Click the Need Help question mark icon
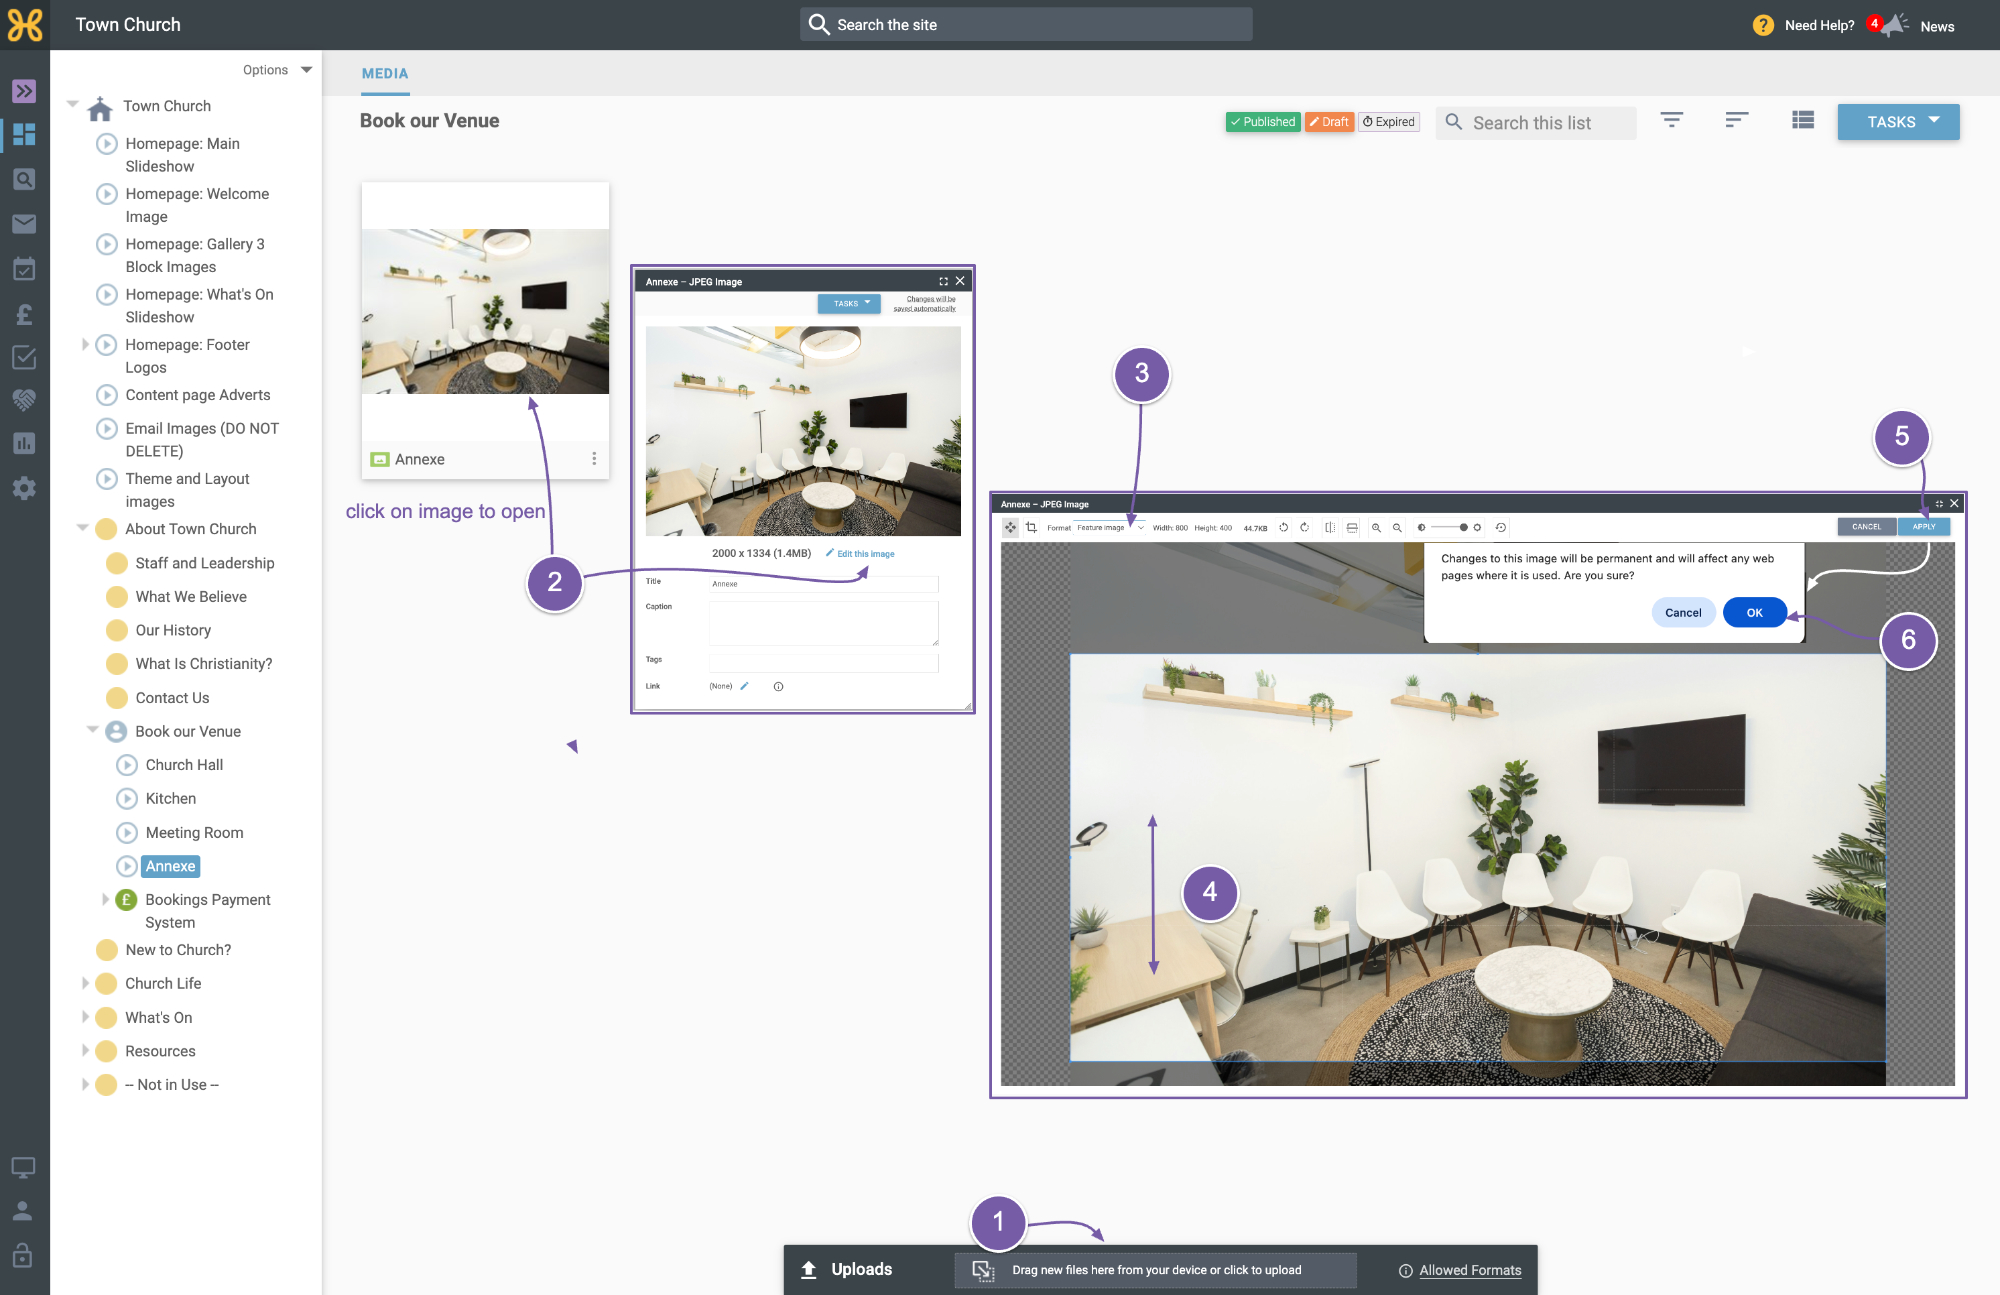 (x=1763, y=25)
